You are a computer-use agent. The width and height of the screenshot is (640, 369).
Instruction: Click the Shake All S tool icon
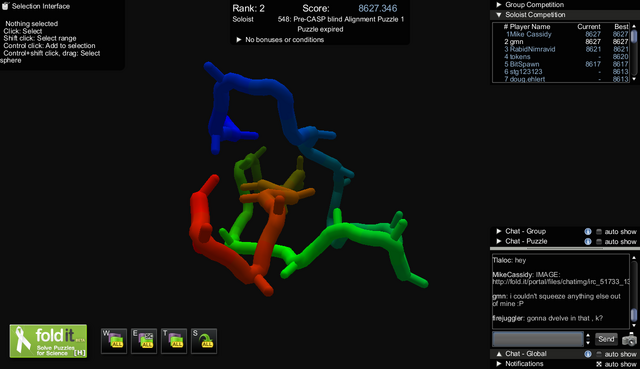click(204, 341)
